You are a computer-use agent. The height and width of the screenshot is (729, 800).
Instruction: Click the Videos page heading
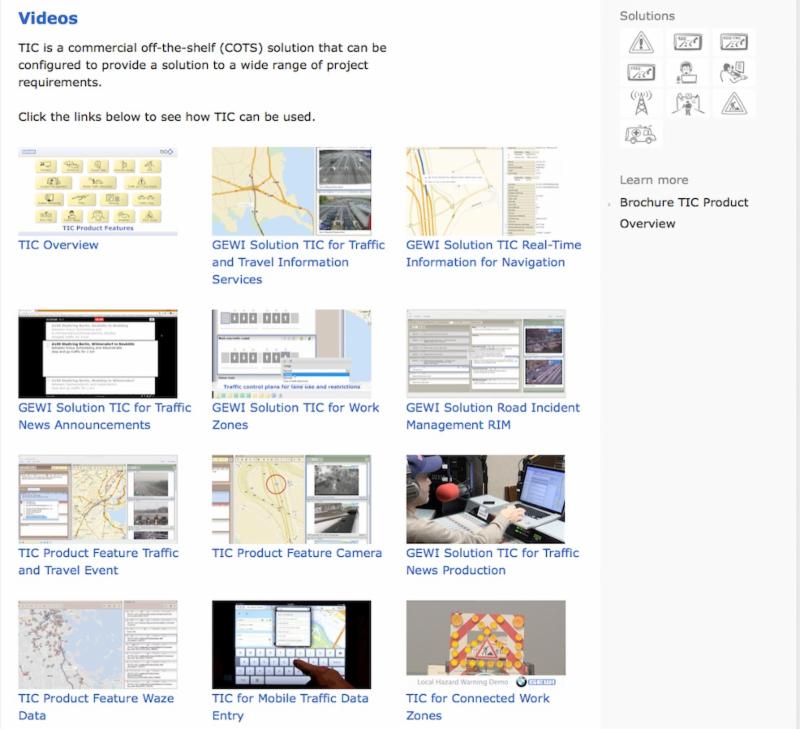click(48, 18)
